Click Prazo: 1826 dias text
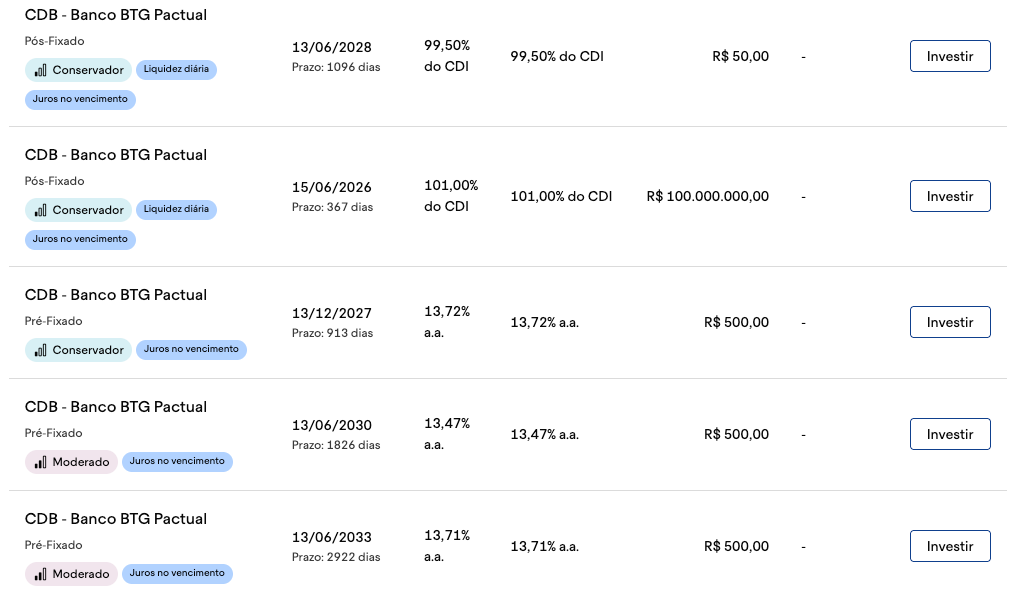Viewport: 1020px width, 594px height. (x=336, y=445)
